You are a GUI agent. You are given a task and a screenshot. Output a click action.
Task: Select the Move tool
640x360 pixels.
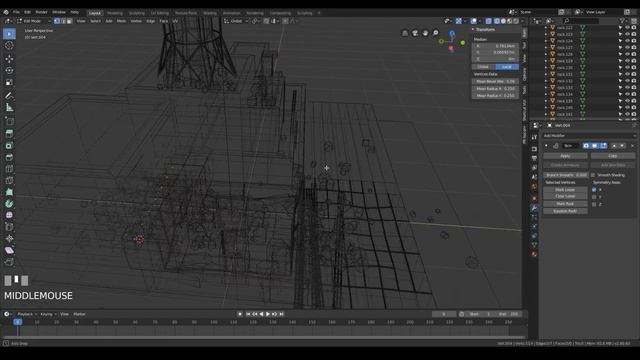[x=9, y=59]
